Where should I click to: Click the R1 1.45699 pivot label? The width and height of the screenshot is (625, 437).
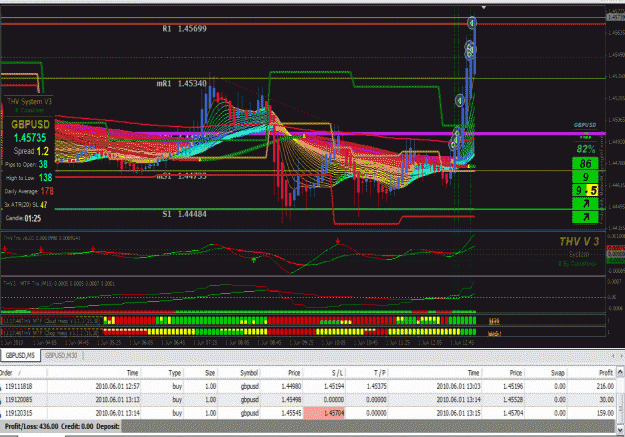(x=184, y=29)
